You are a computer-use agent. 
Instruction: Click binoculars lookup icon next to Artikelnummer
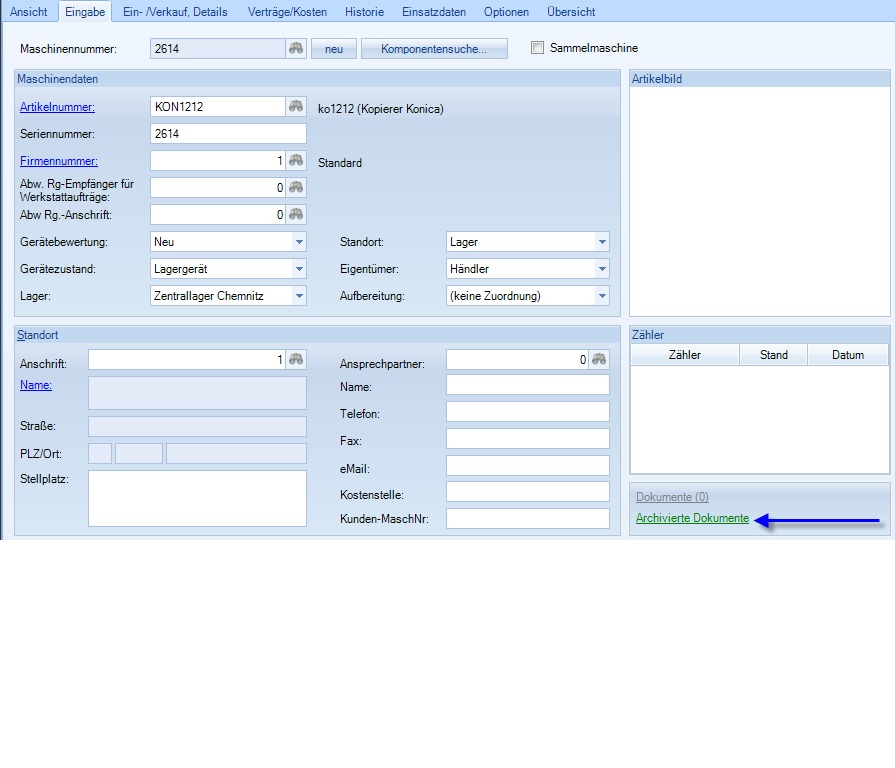[x=296, y=107]
